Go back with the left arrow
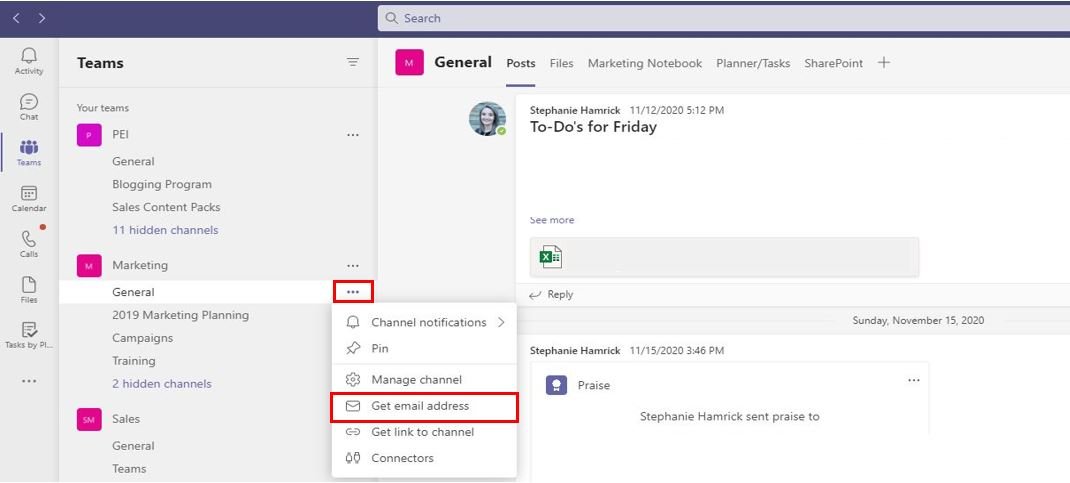The width and height of the screenshot is (1070, 483). pos(16,18)
